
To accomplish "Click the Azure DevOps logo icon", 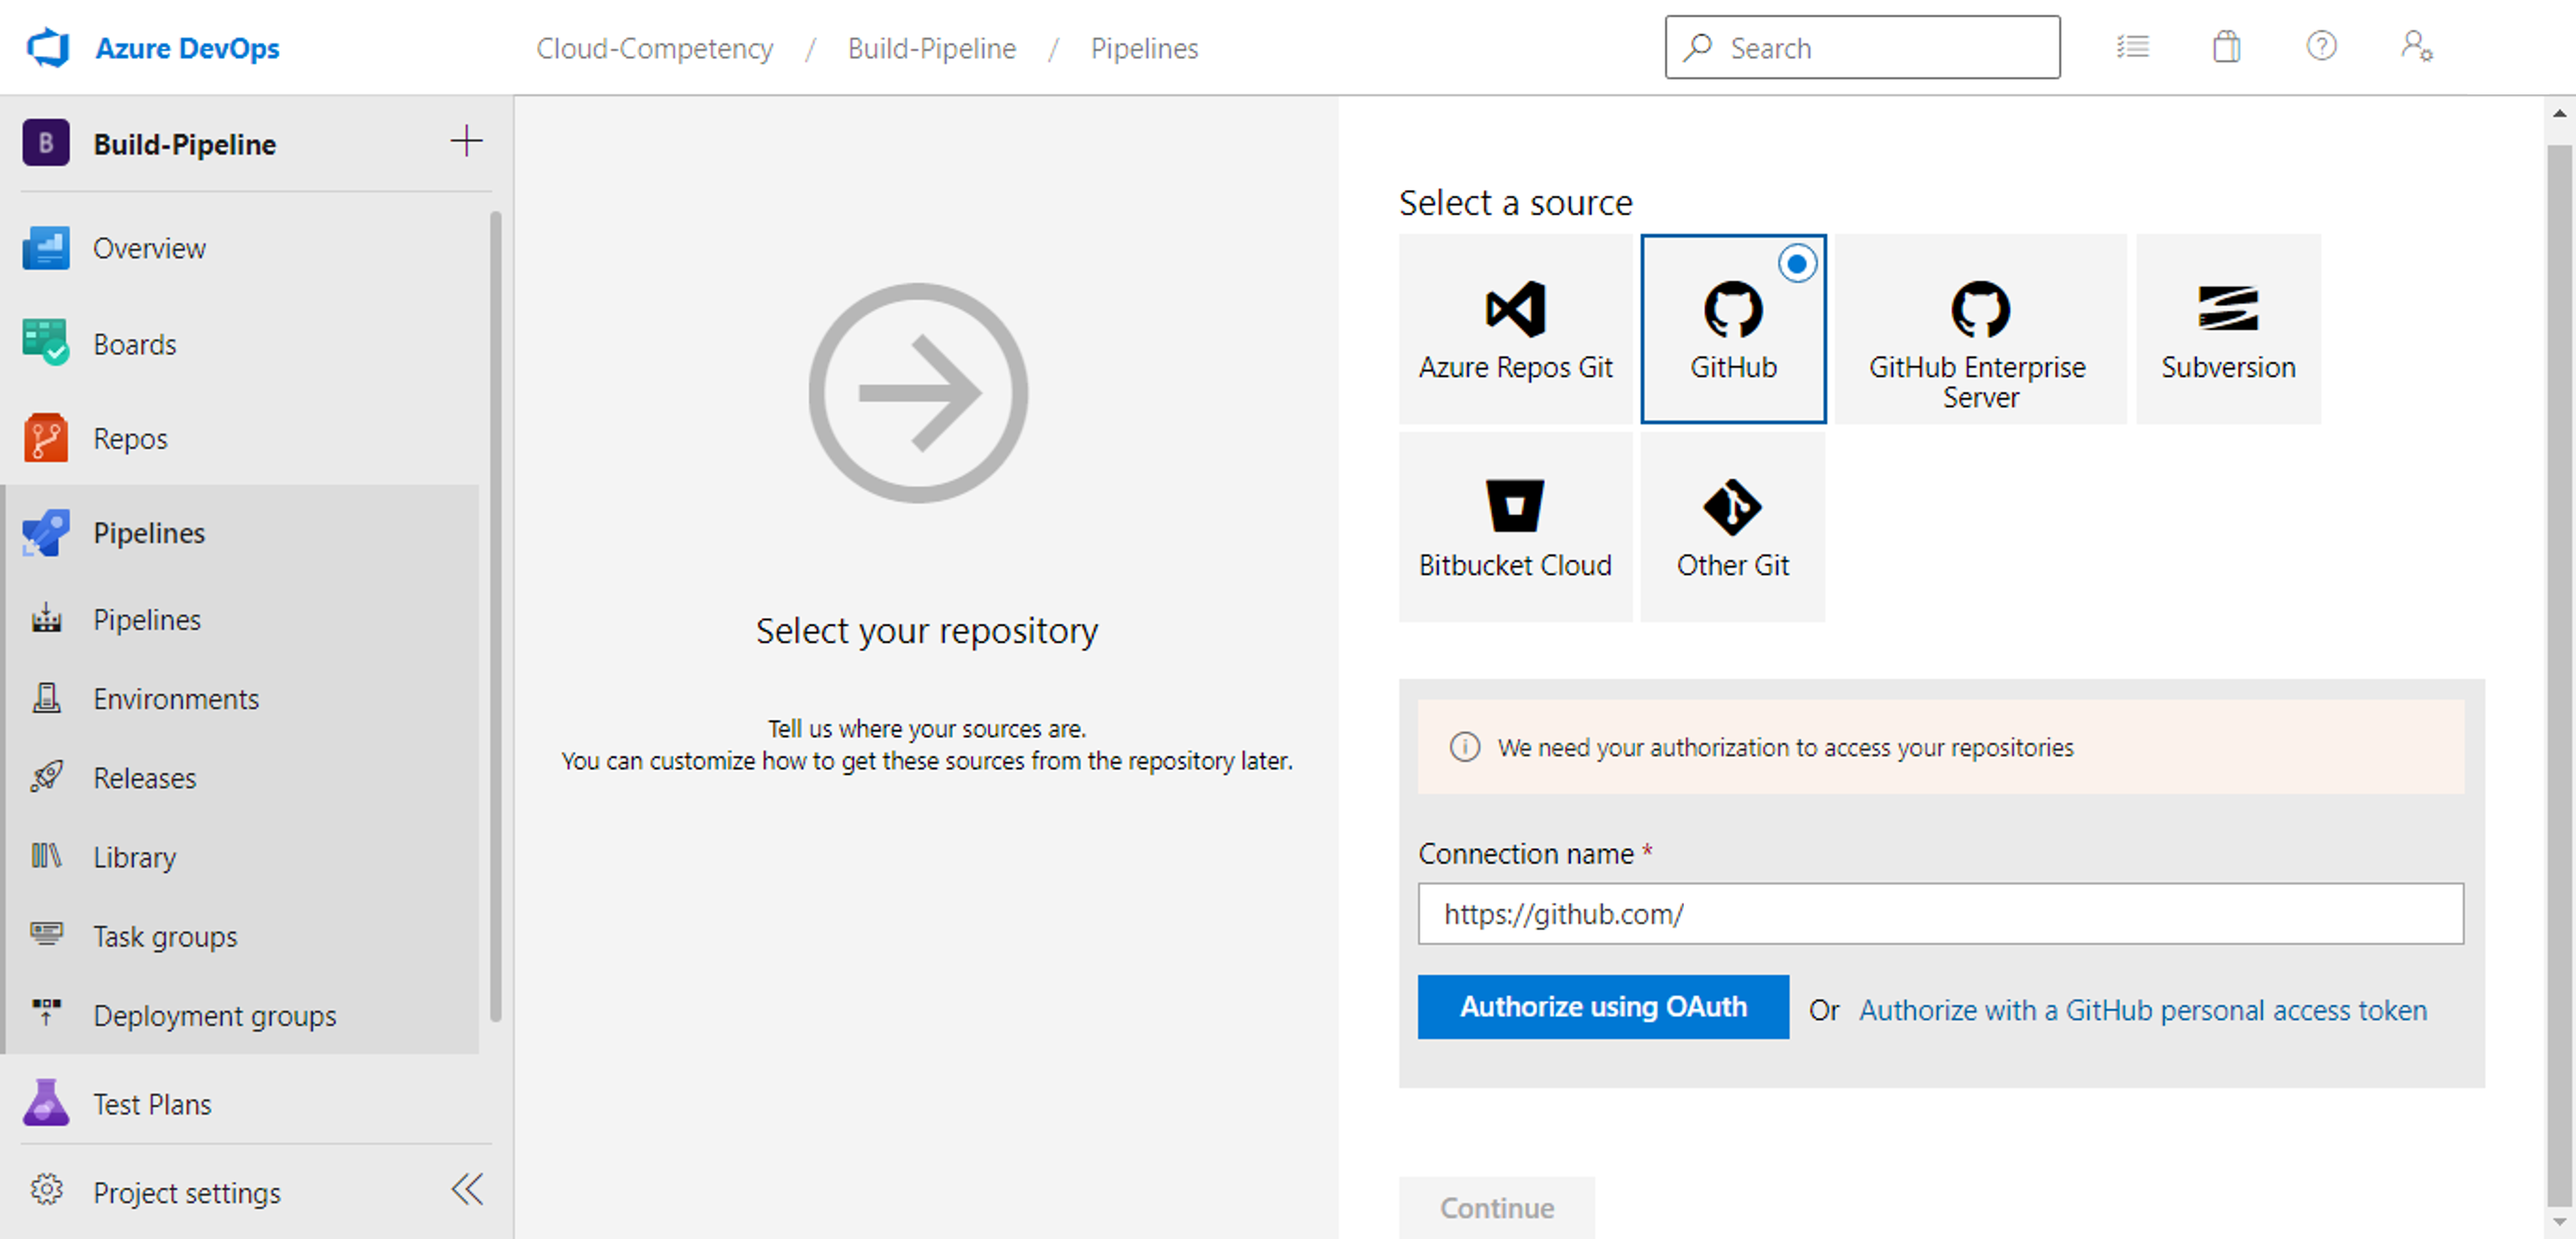I will 48,47.
